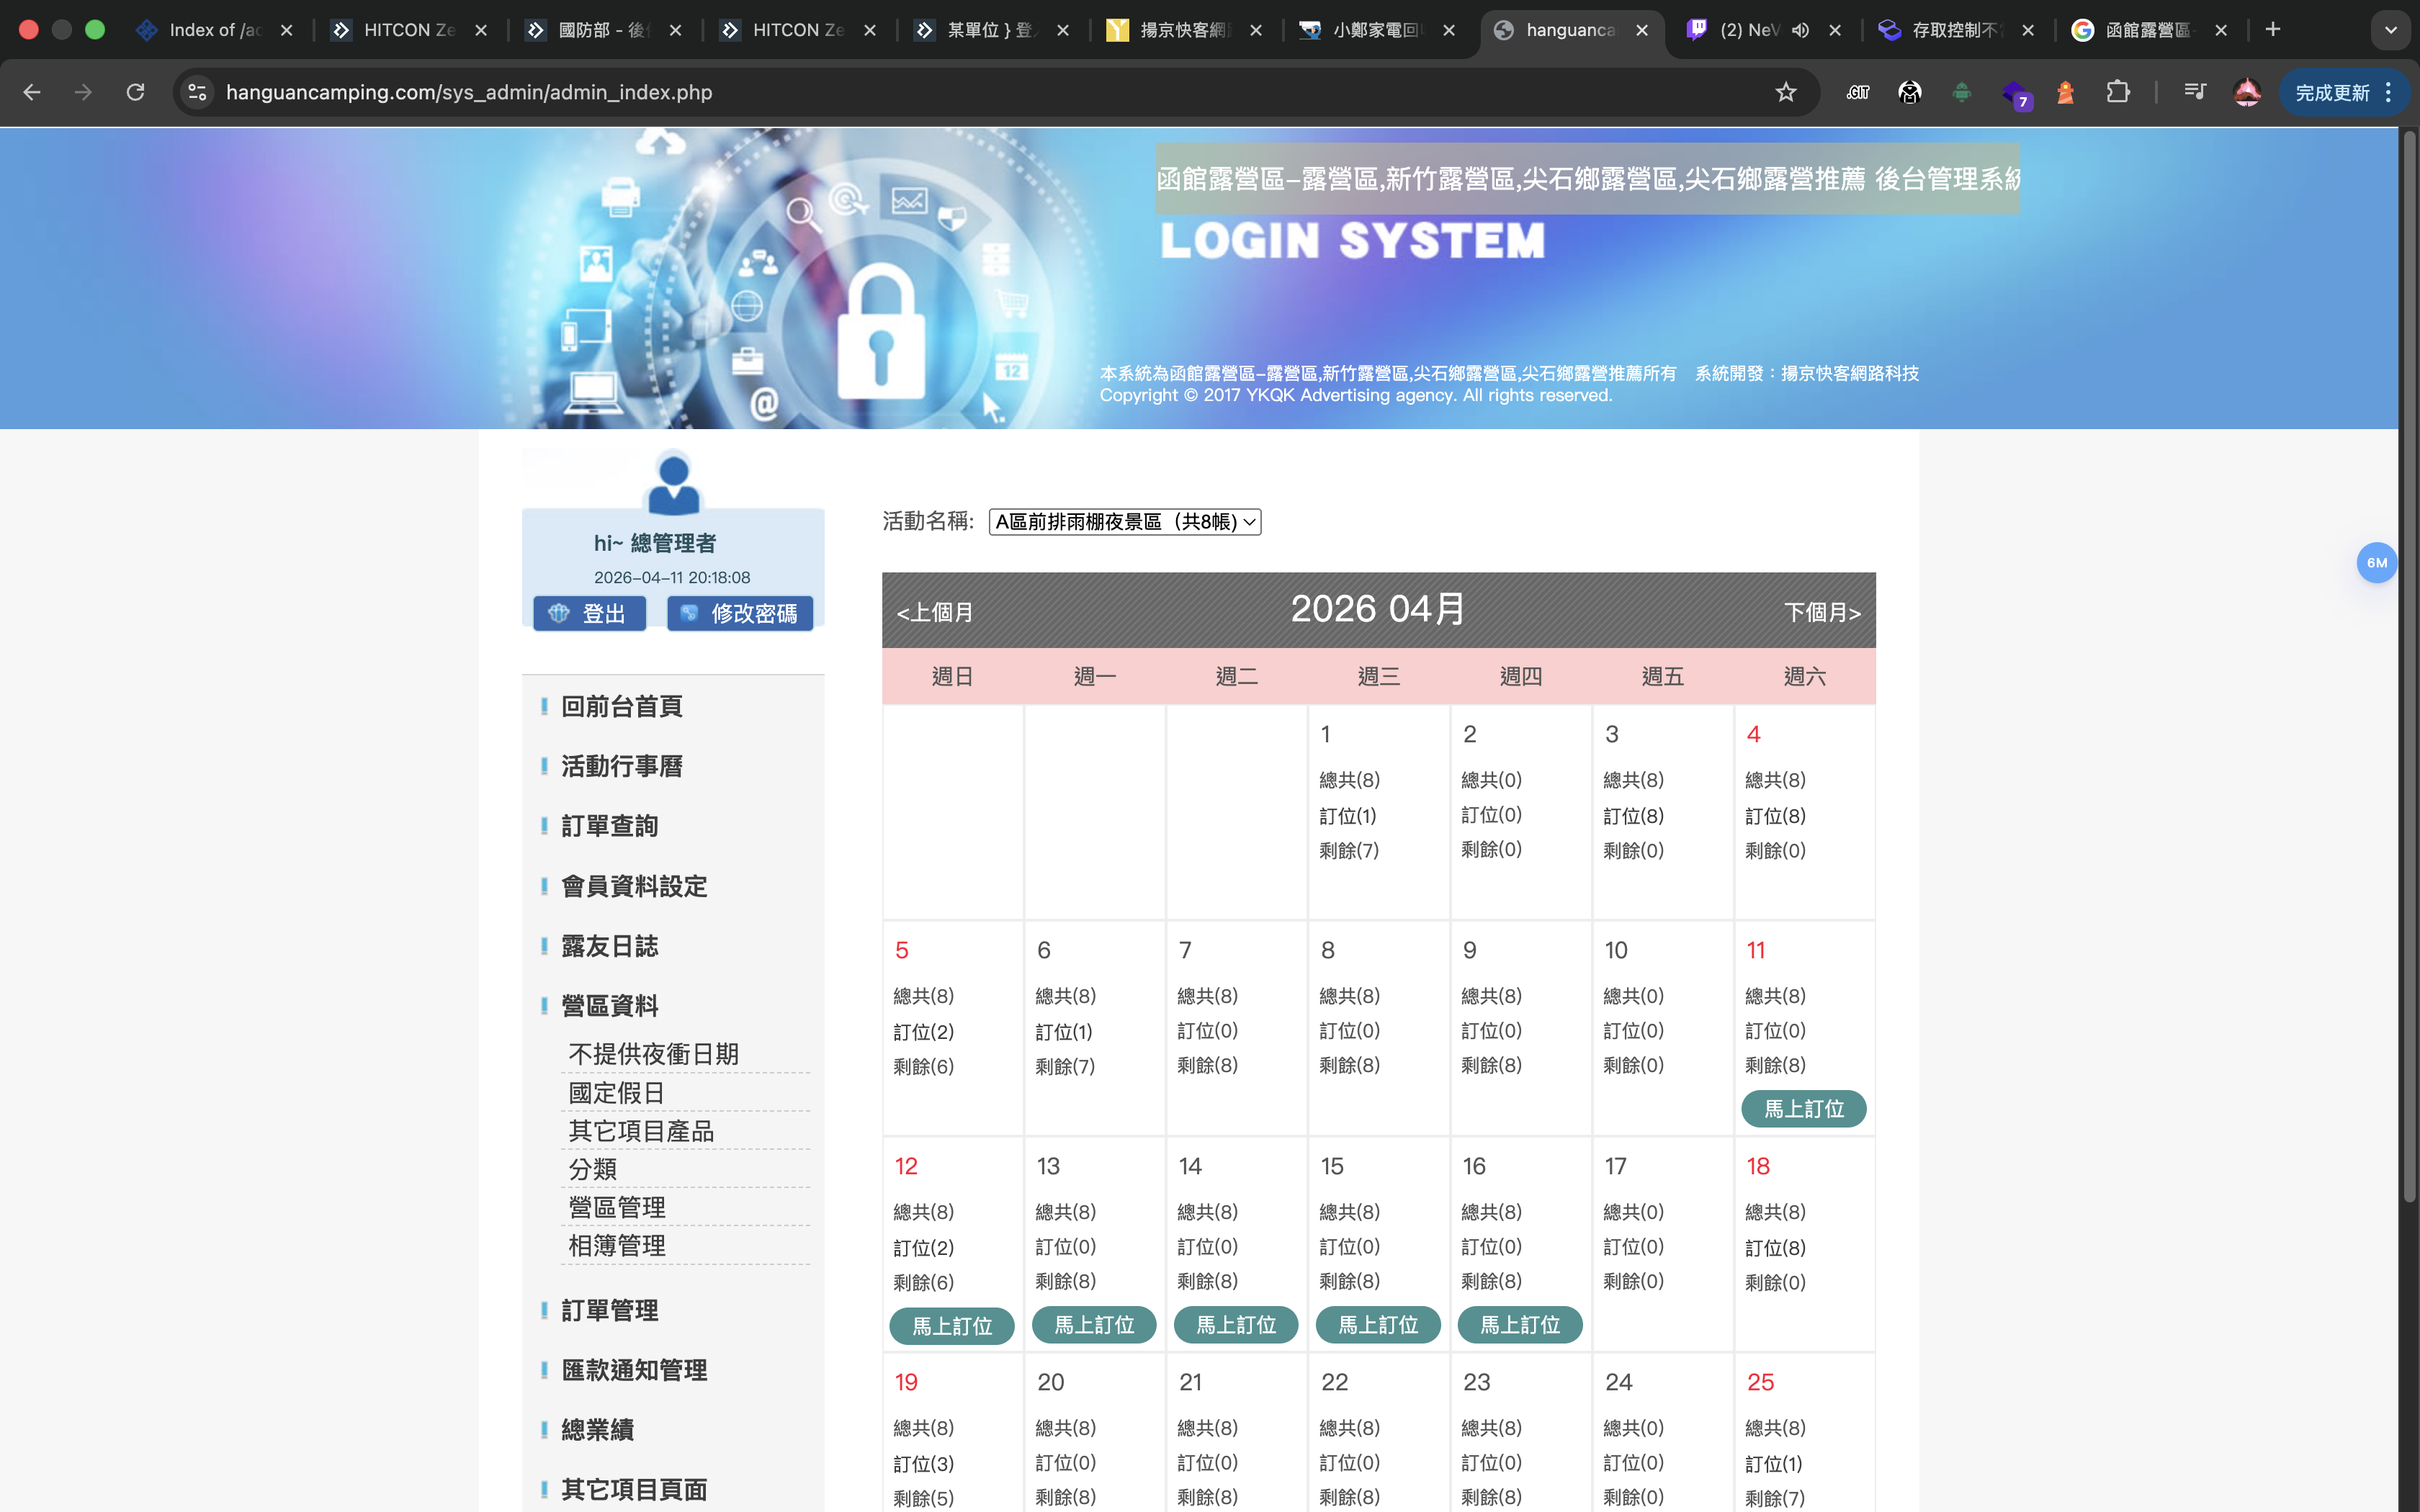Mute the Twitch tab audio icon
Image resolution: width=2420 pixels, height=1512 pixels.
1800,30
